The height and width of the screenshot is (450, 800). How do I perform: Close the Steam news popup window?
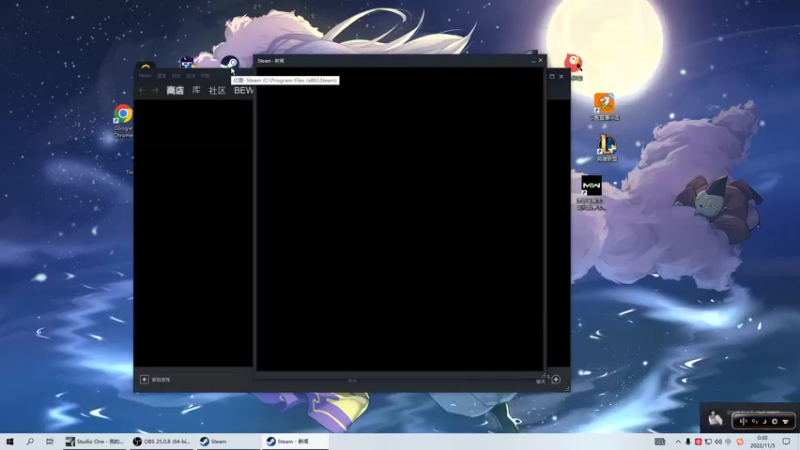[540, 60]
